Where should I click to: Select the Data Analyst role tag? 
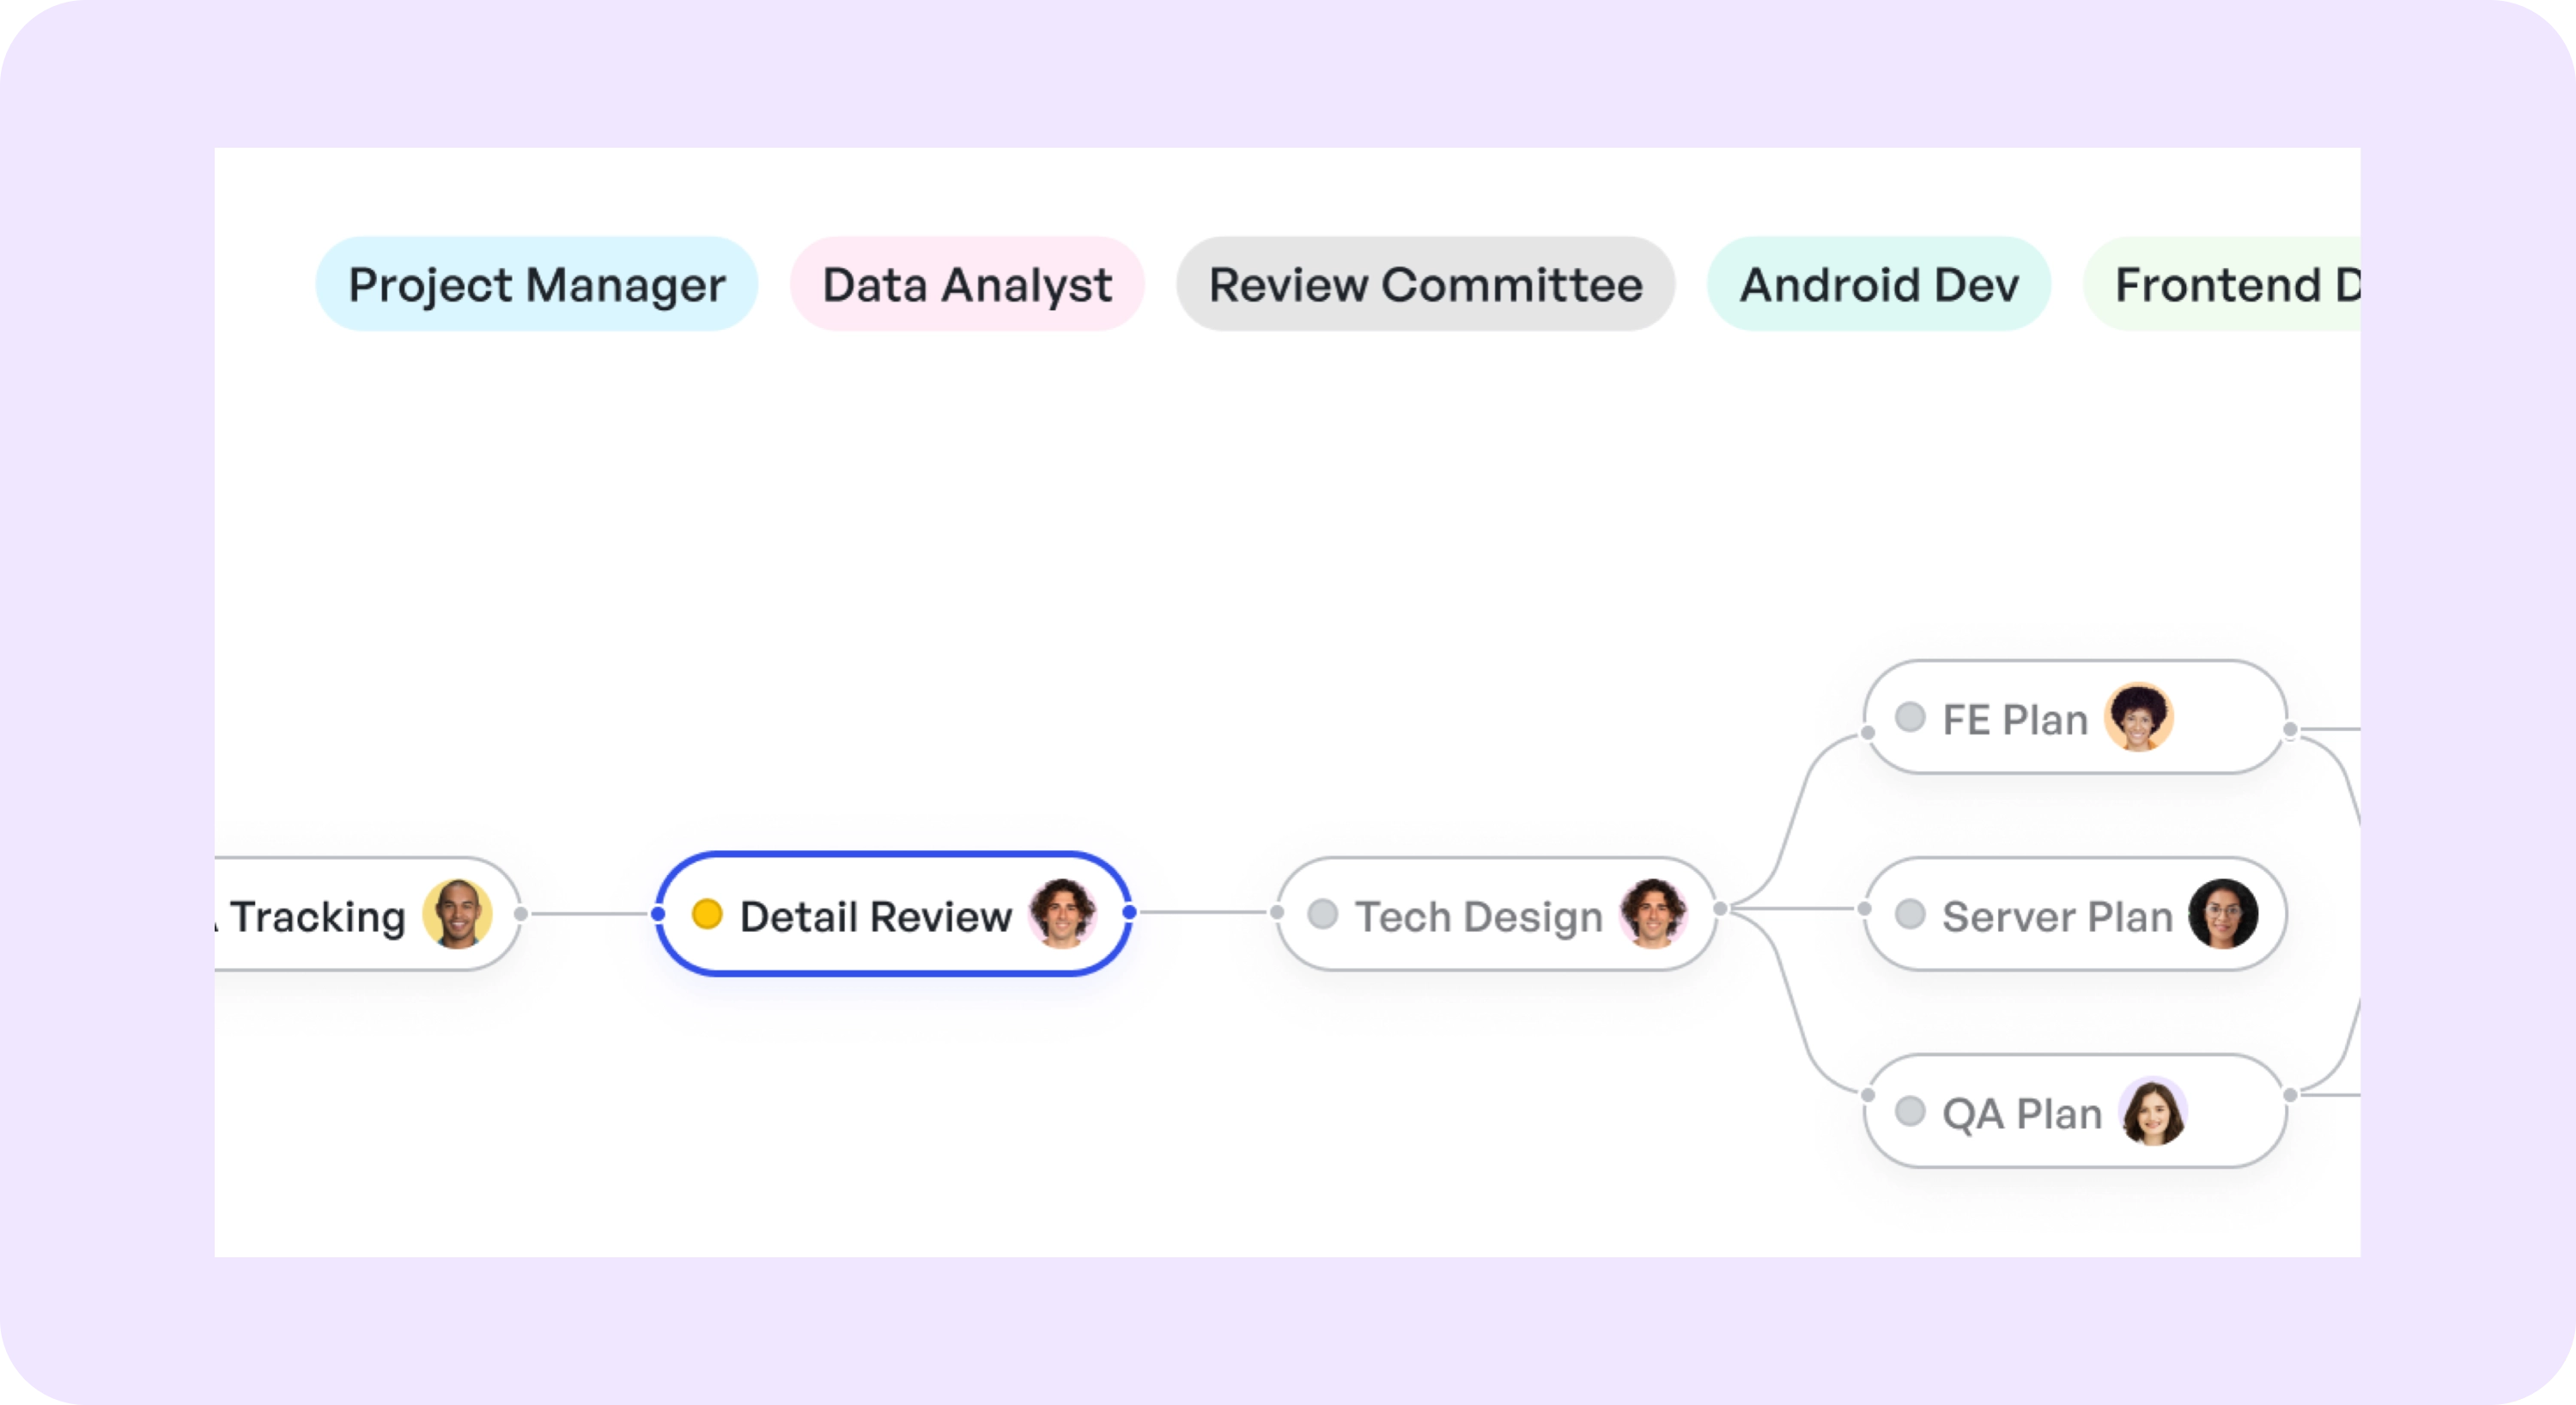pyautogui.click(x=967, y=284)
